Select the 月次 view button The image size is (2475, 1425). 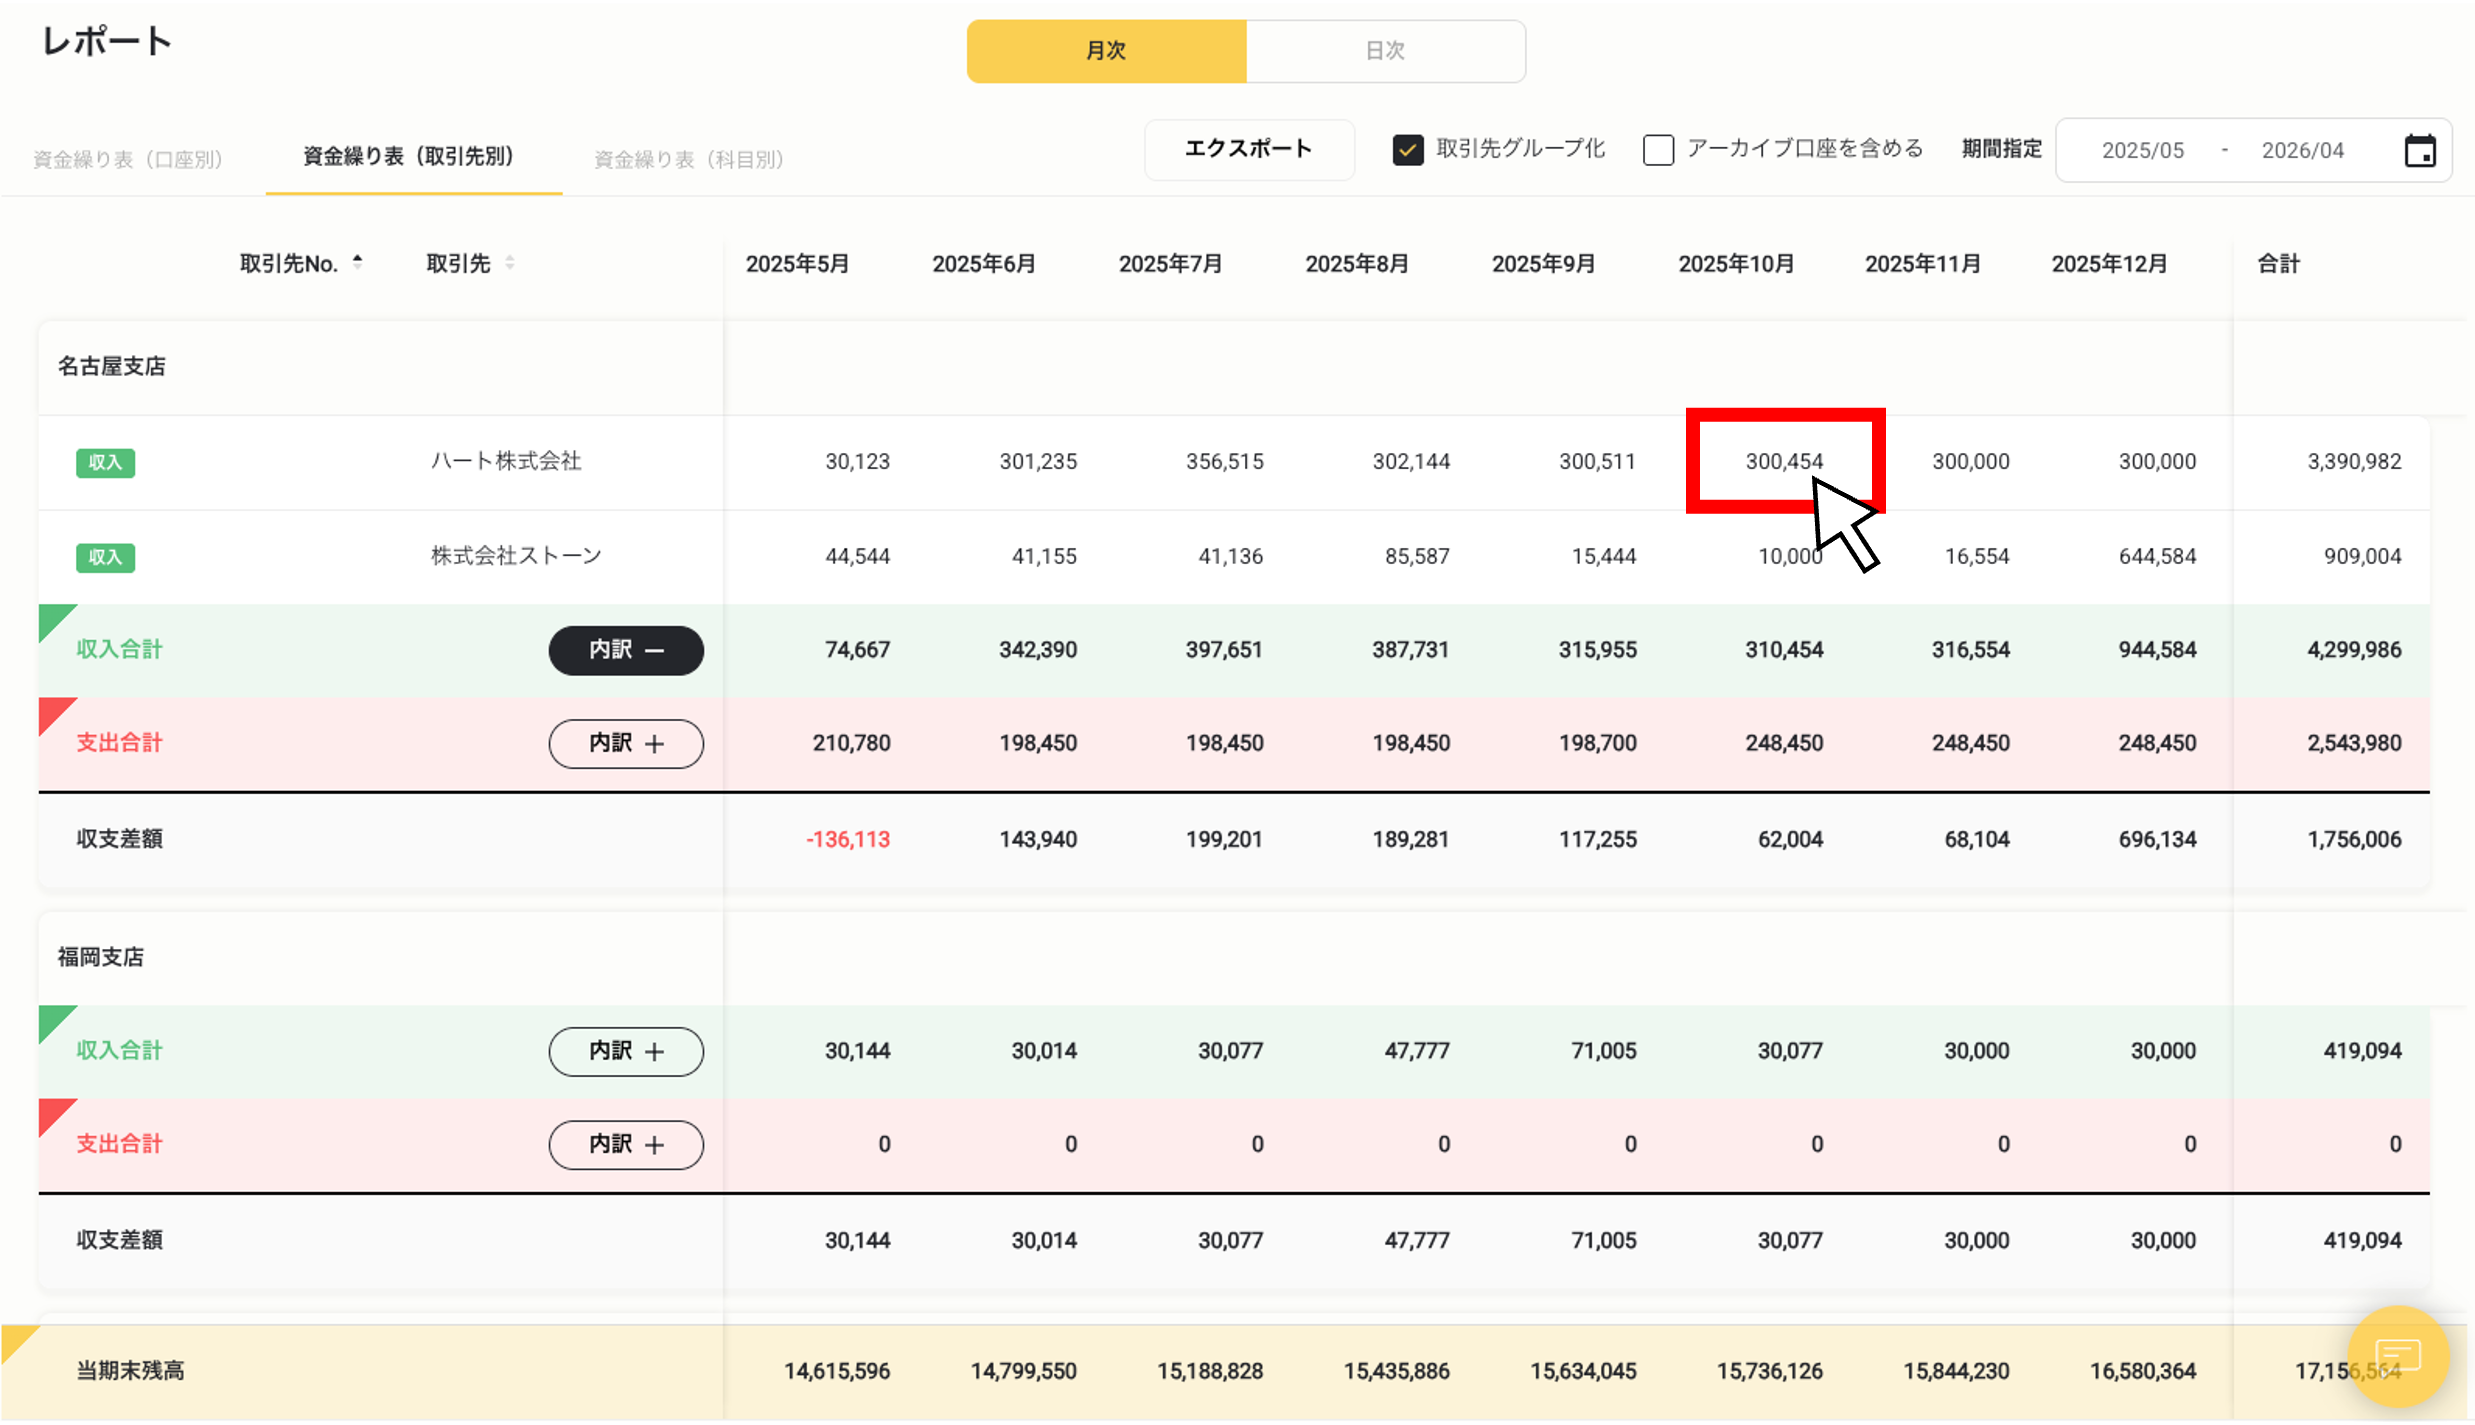(1106, 50)
